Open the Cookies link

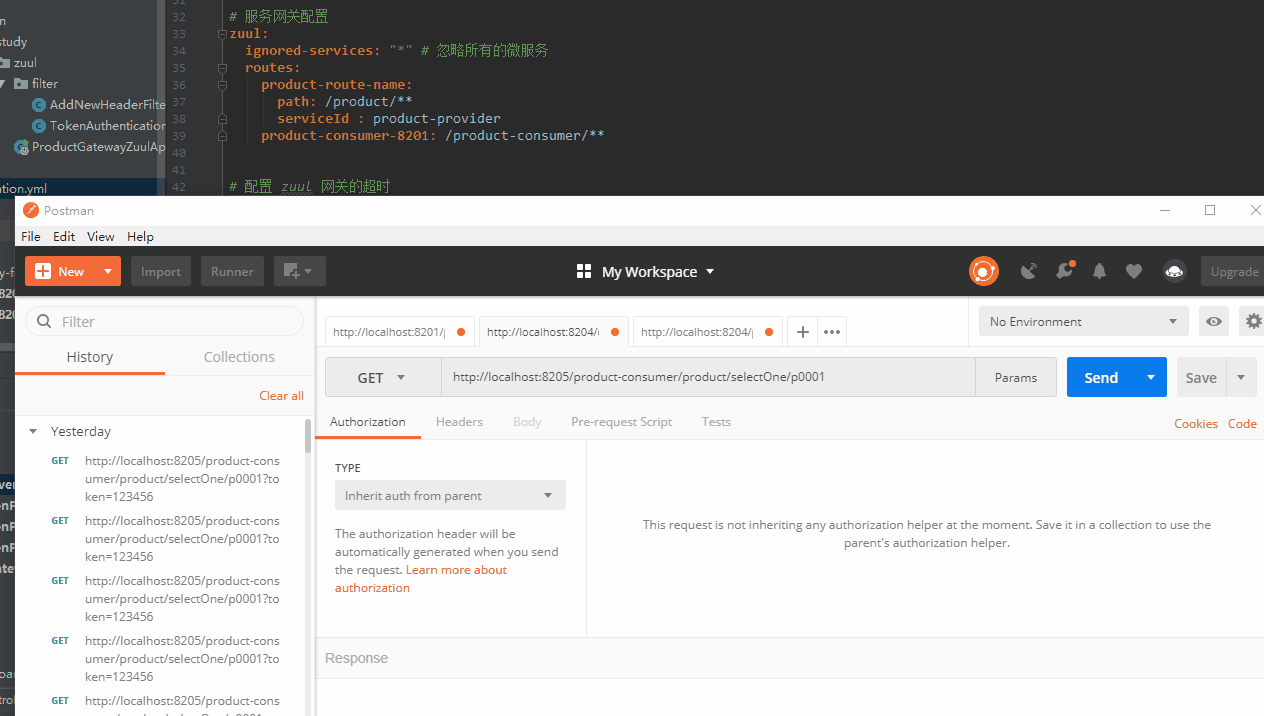[1196, 423]
